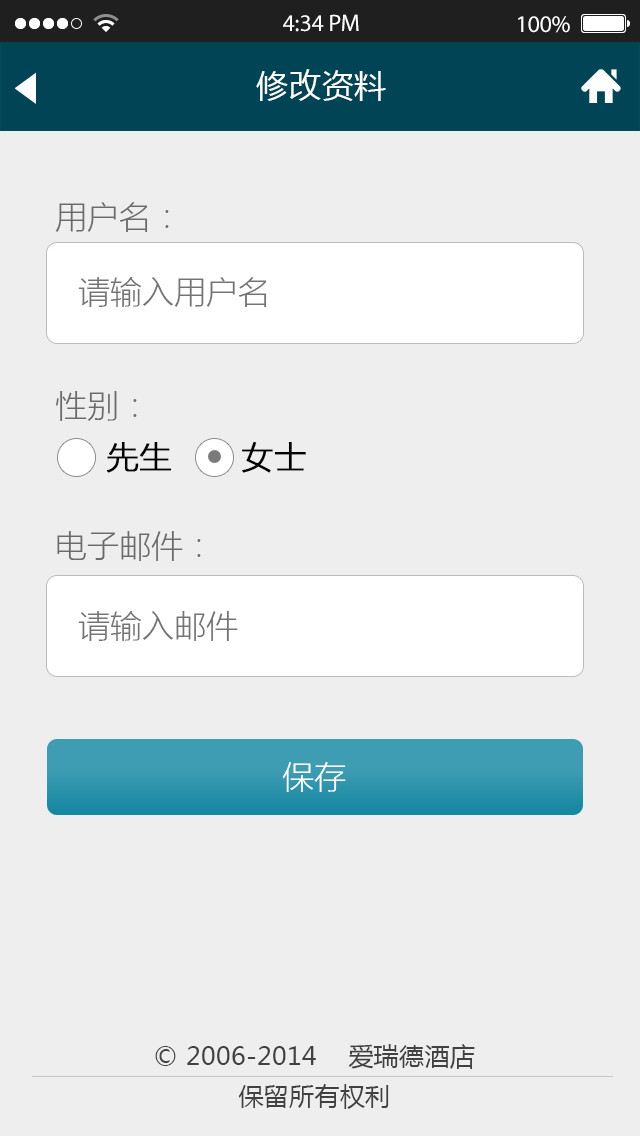Select the 先生 radio button

(76, 458)
